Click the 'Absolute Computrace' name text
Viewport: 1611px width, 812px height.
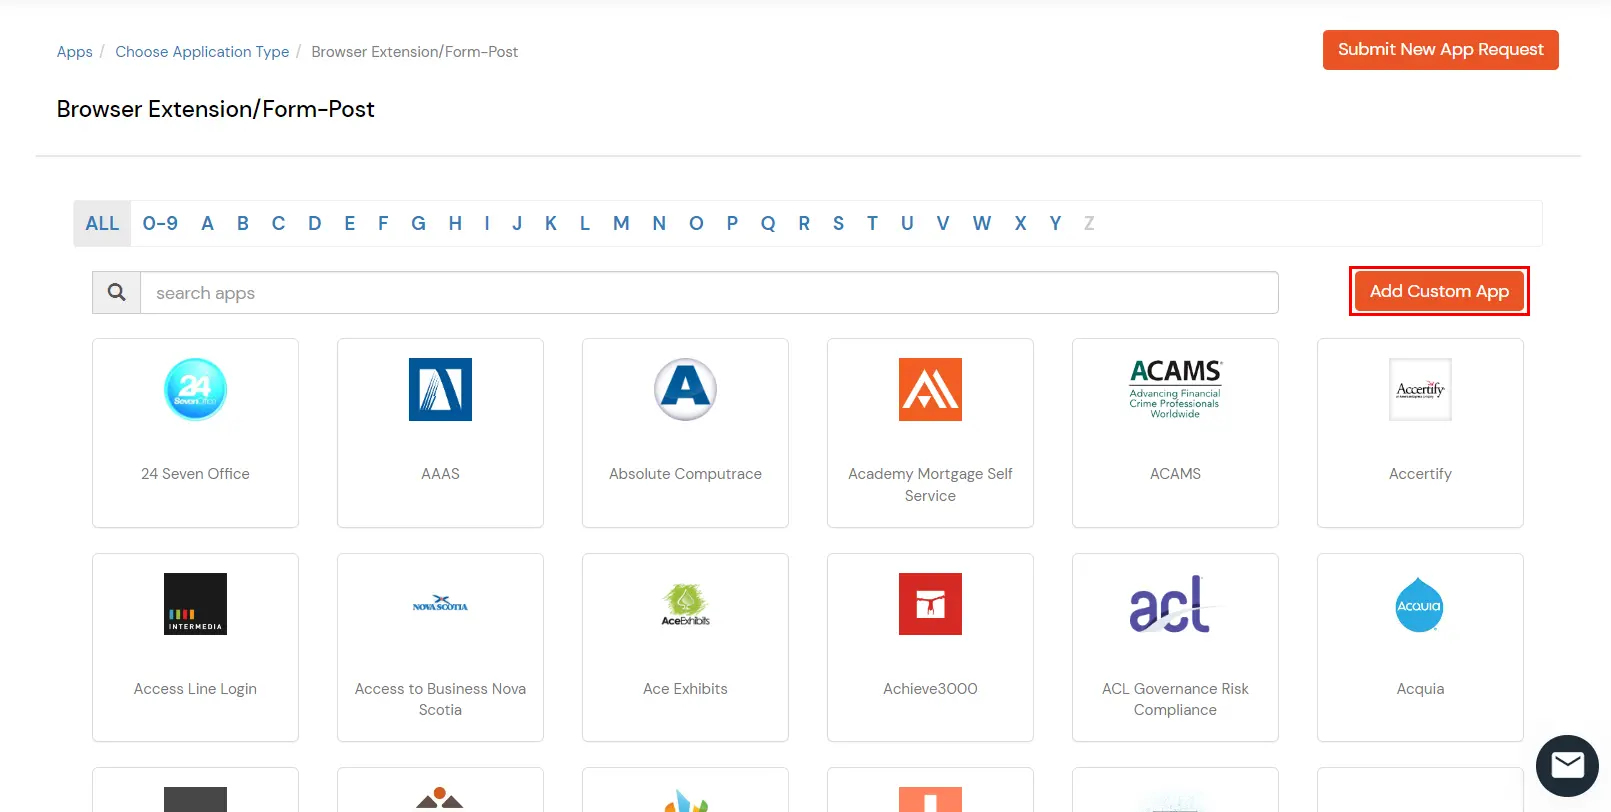[685, 474]
